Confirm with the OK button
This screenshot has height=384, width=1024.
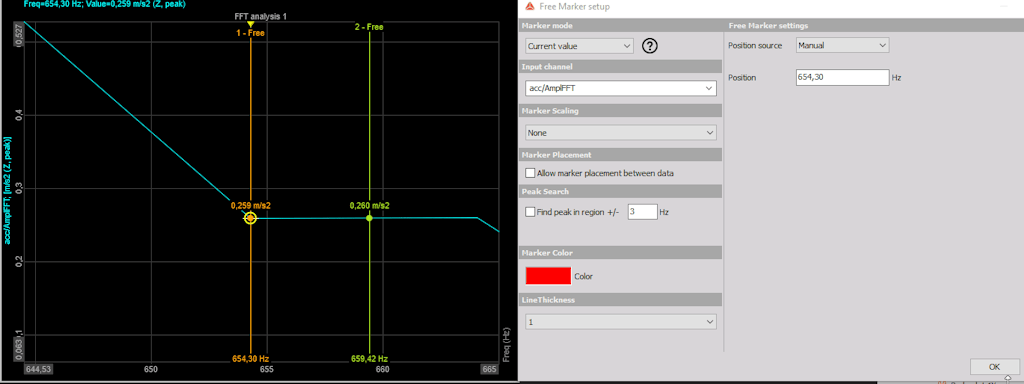(x=994, y=366)
